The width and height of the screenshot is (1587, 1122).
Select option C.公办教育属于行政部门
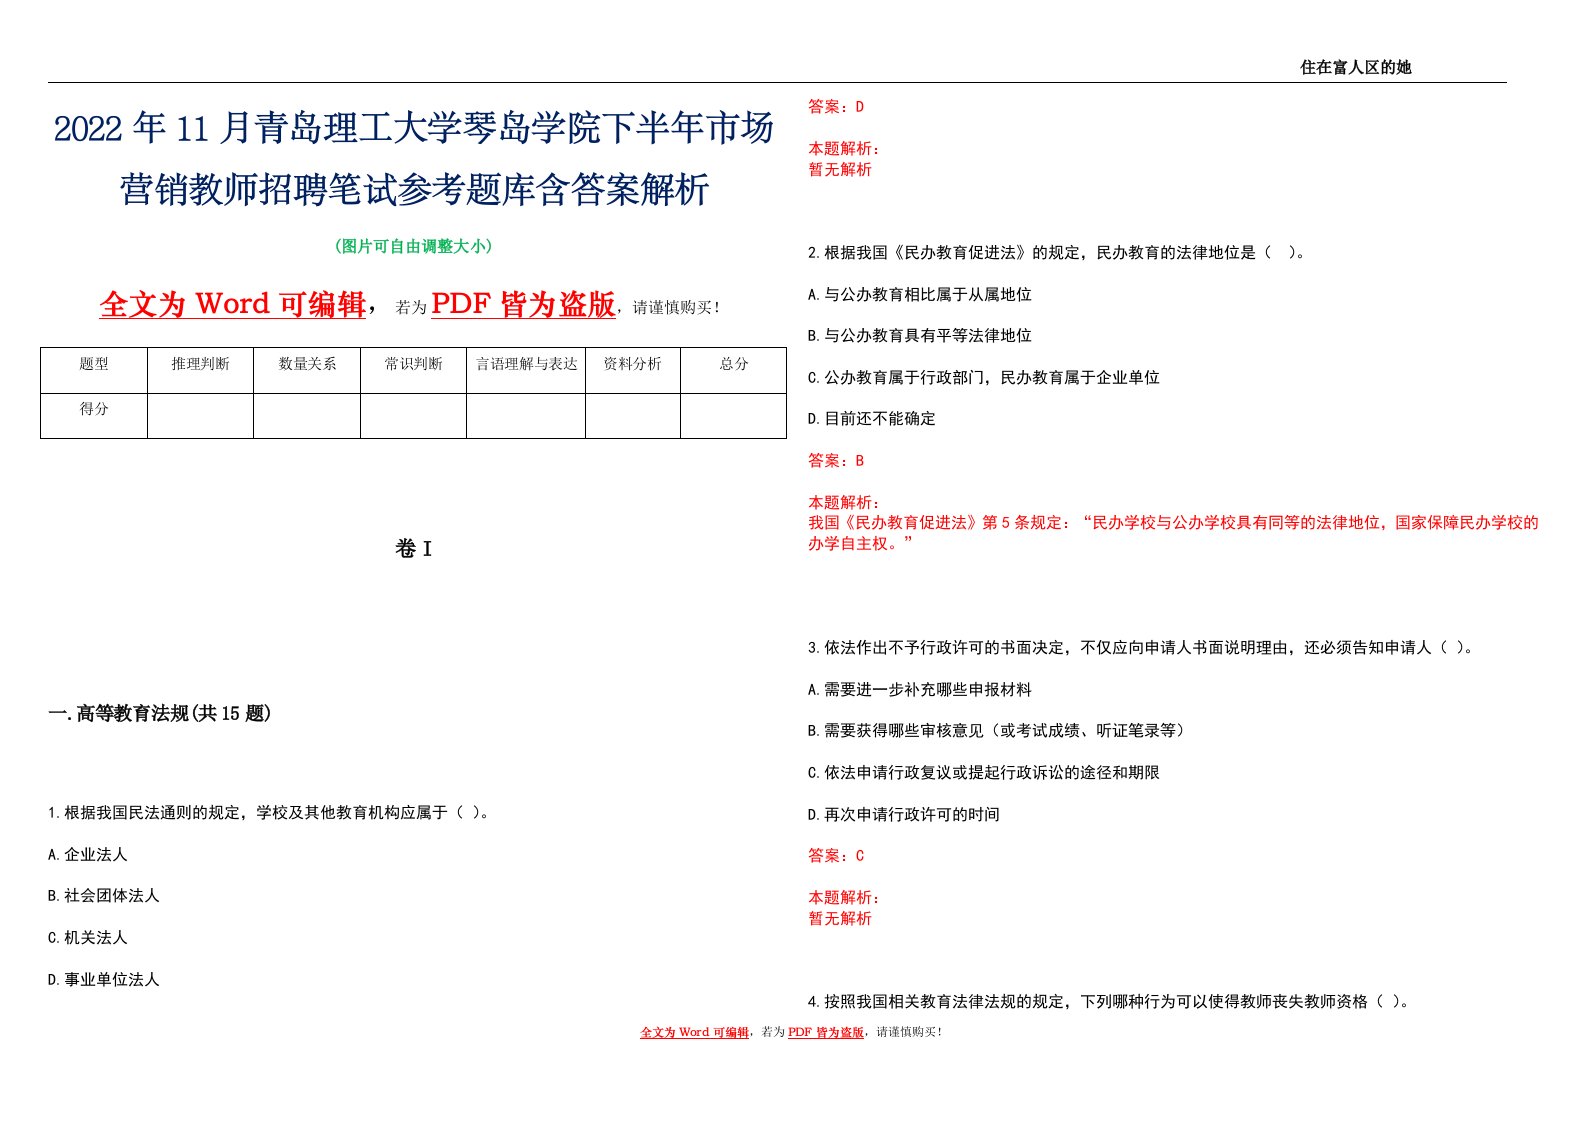(984, 378)
